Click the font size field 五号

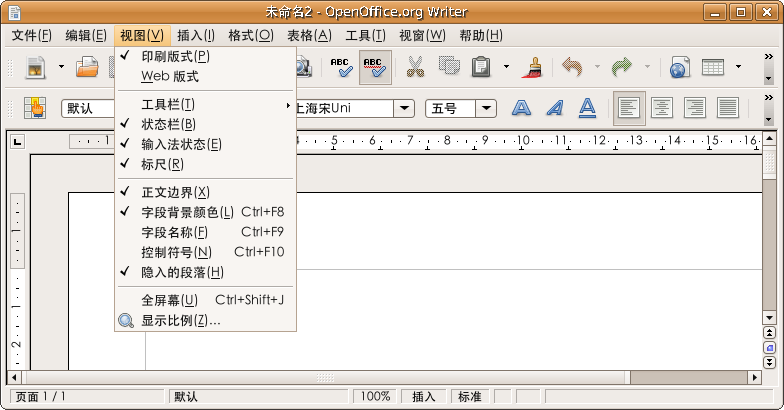[x=451, y=108]
